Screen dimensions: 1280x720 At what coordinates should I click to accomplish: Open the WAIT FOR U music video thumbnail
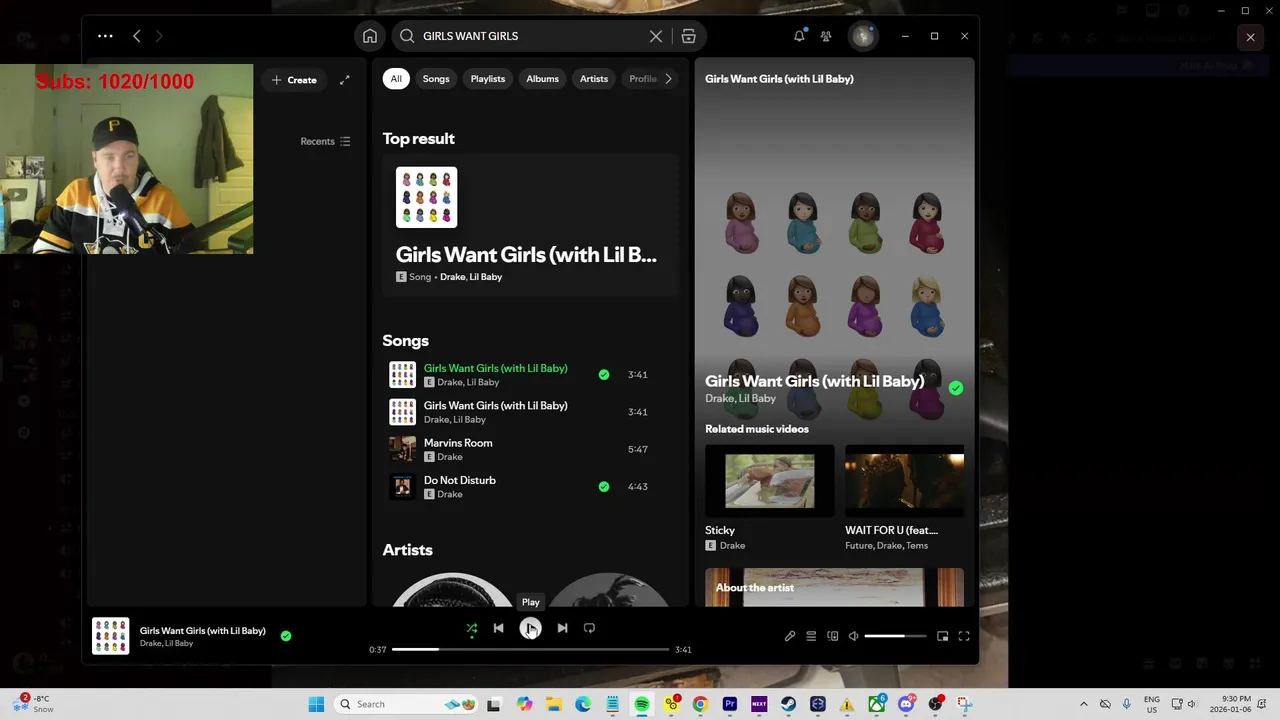pyautogui.click(x=904, y=481)
